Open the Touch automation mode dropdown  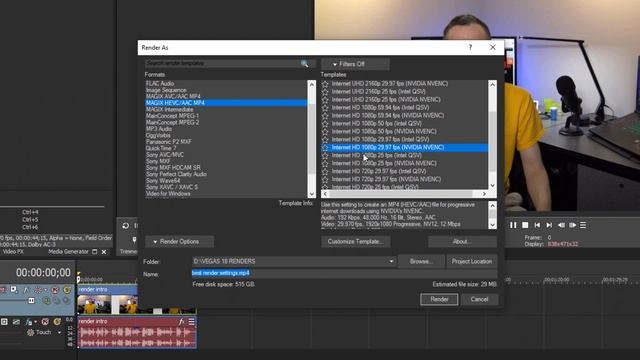[59, 333]
